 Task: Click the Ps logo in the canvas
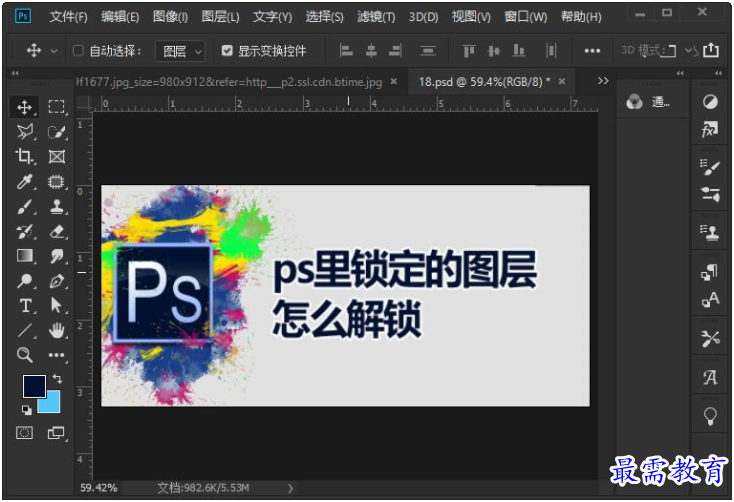(x=163, y=293)
